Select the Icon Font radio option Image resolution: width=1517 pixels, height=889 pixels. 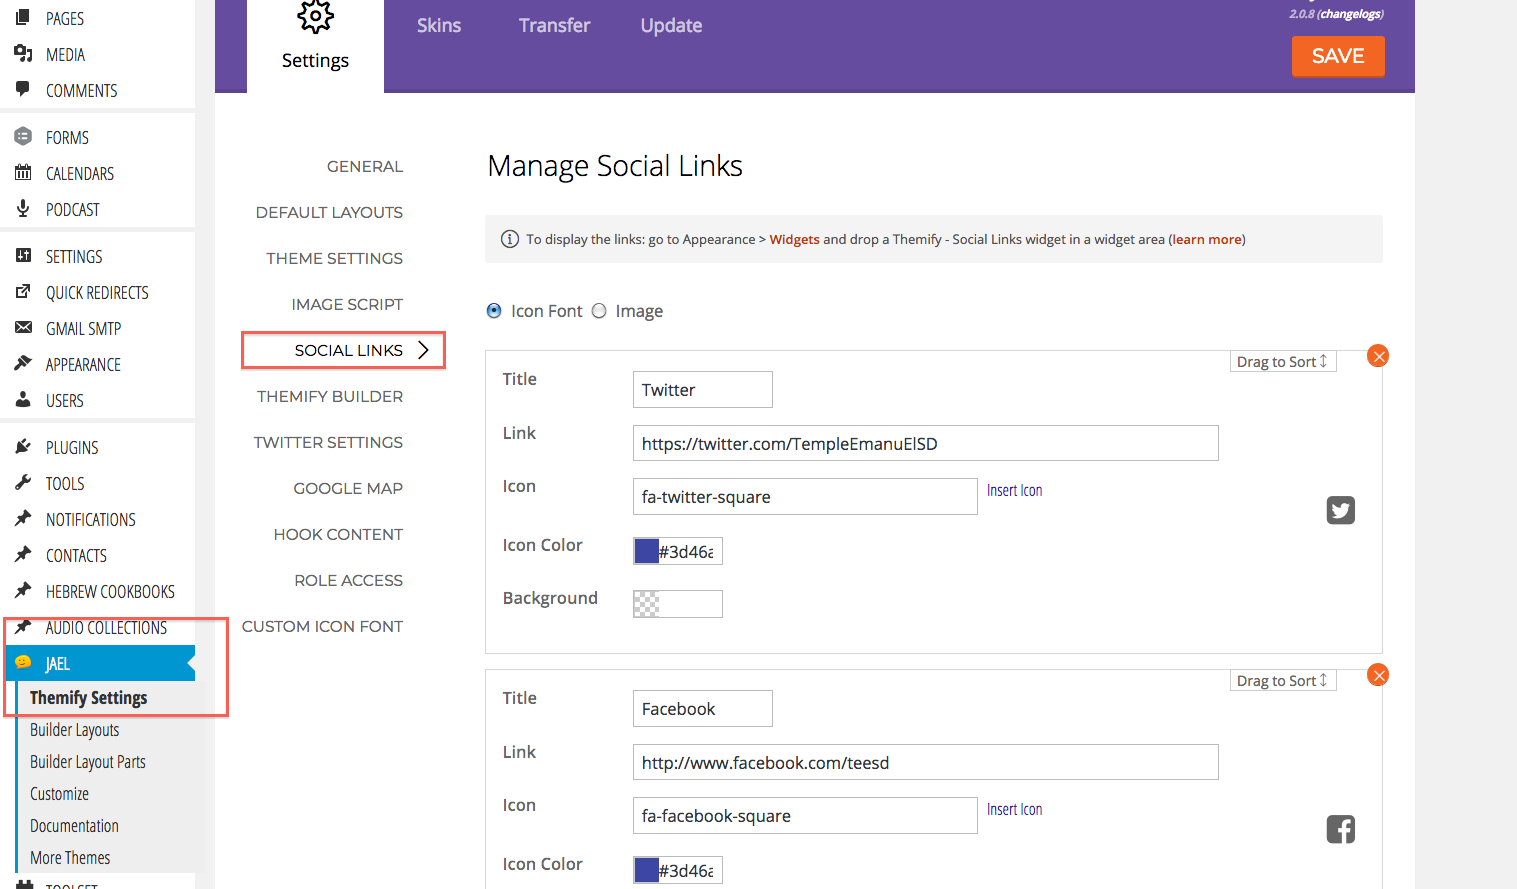click(494, 311)
